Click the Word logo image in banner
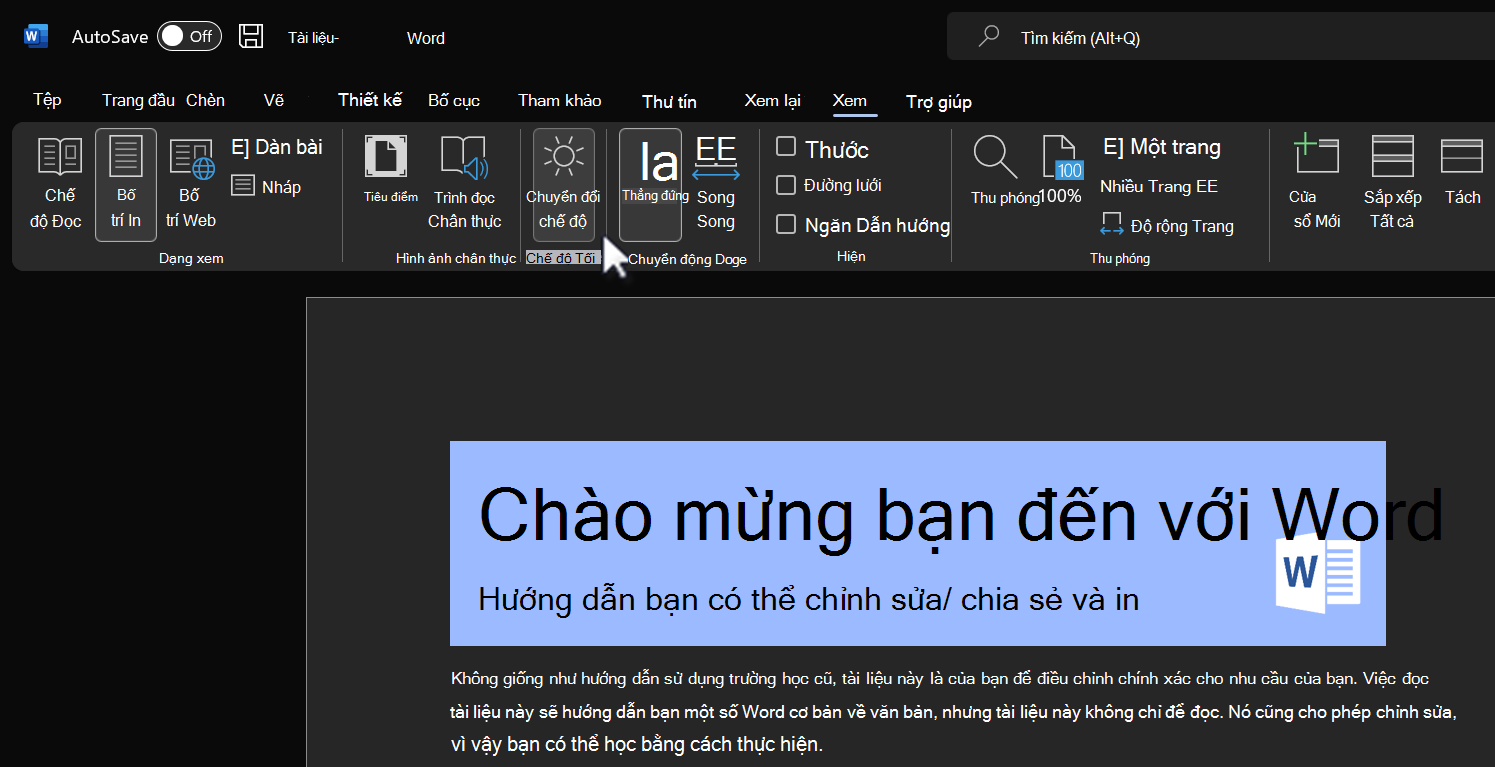 coord(1318,574)
